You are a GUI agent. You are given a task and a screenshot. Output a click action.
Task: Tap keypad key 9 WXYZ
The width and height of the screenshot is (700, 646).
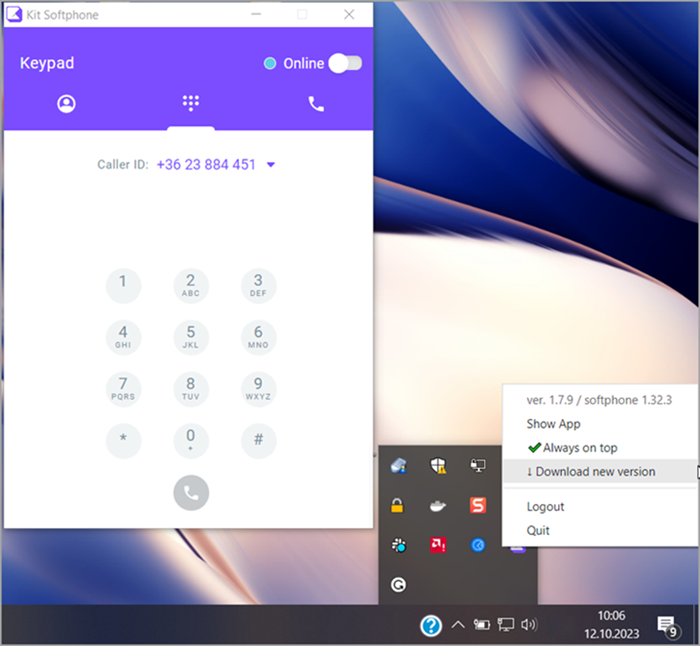(x=258, y=389)
